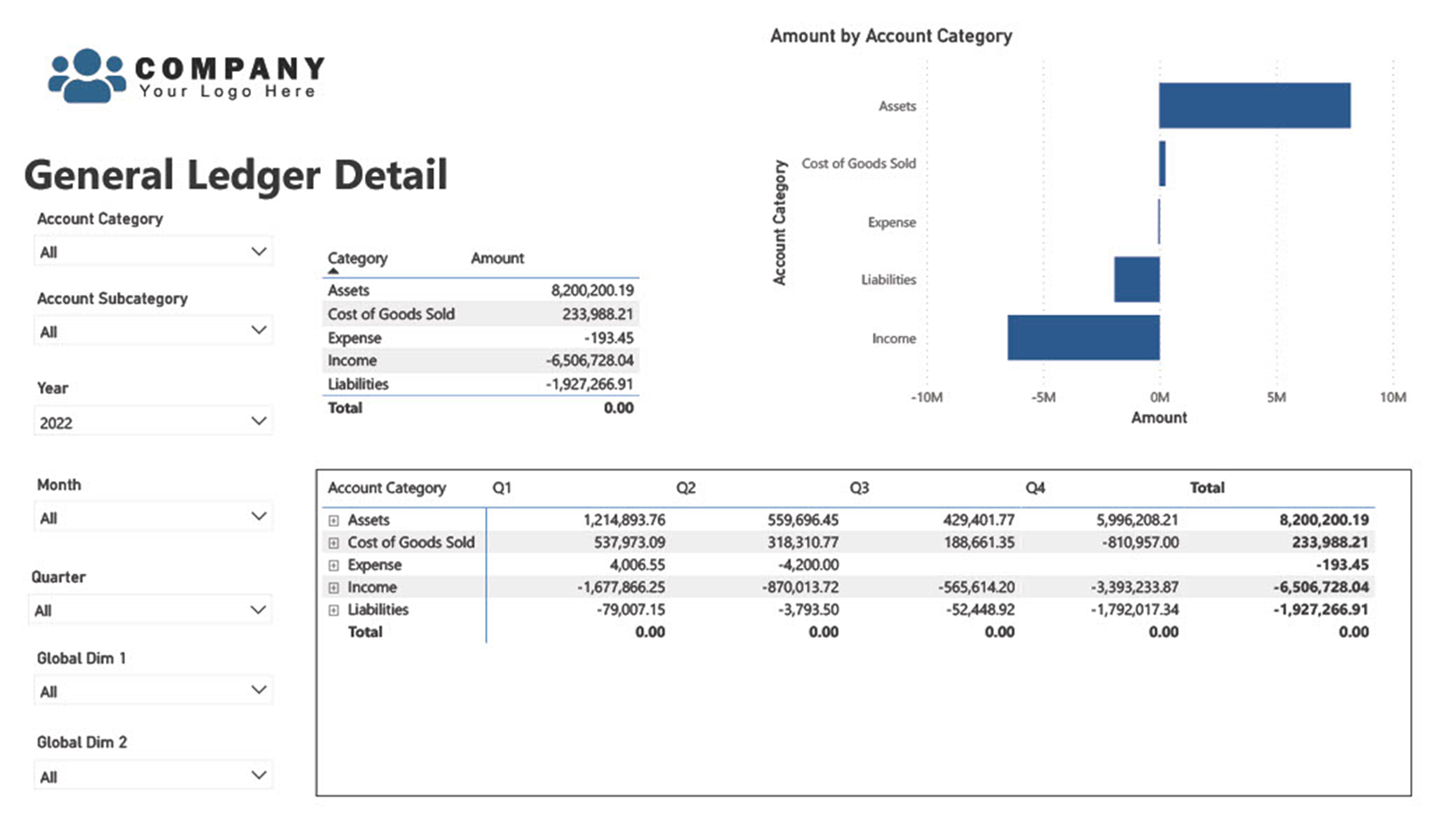Select the Income bar in the chart
Screen dimensions: 1433x819
(1083, 338)
